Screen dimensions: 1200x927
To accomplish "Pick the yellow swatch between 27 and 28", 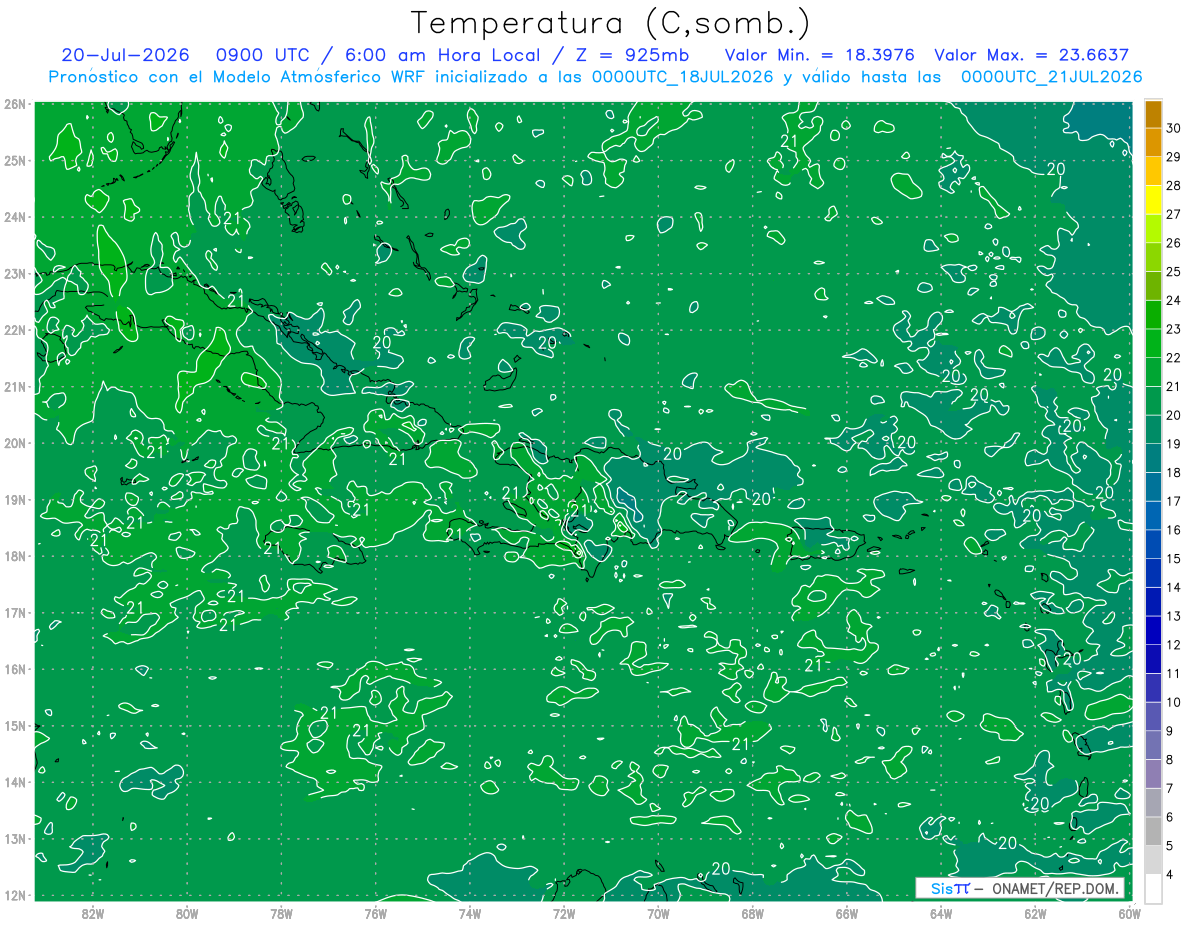I will coord(1153,200).
